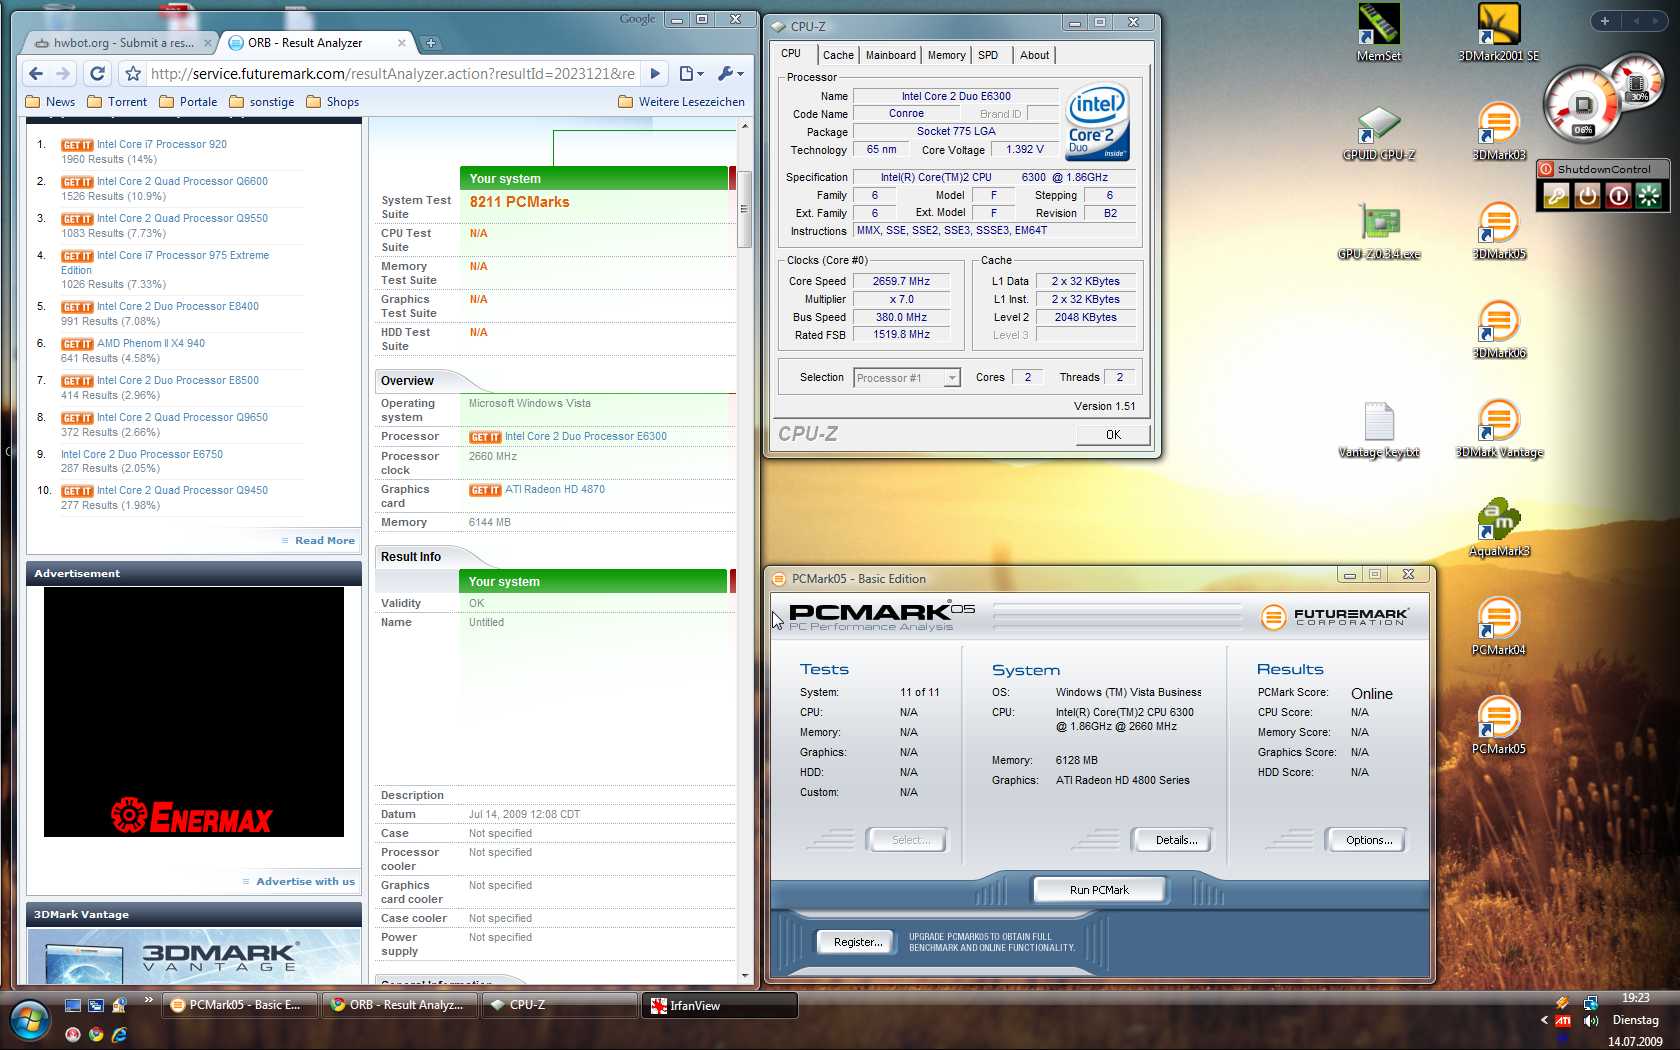Show hidden system tray icons arrow
Image resolution: width=1680 pixels, height=1050 pixels.
click(x=1544, y=1020)
